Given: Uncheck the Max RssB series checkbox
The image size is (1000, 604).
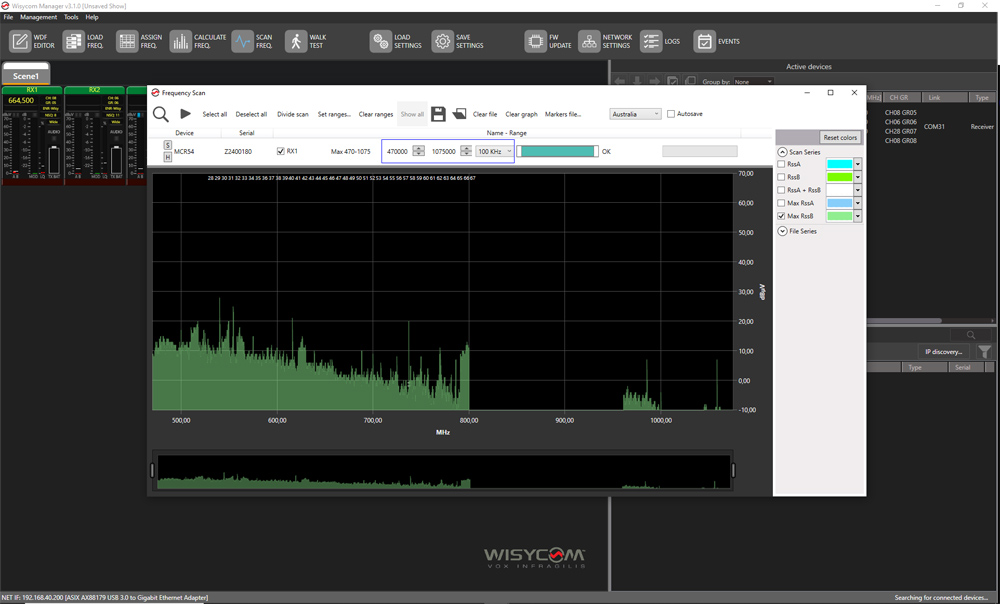Looking at the screenshot, I should point(782,216).
